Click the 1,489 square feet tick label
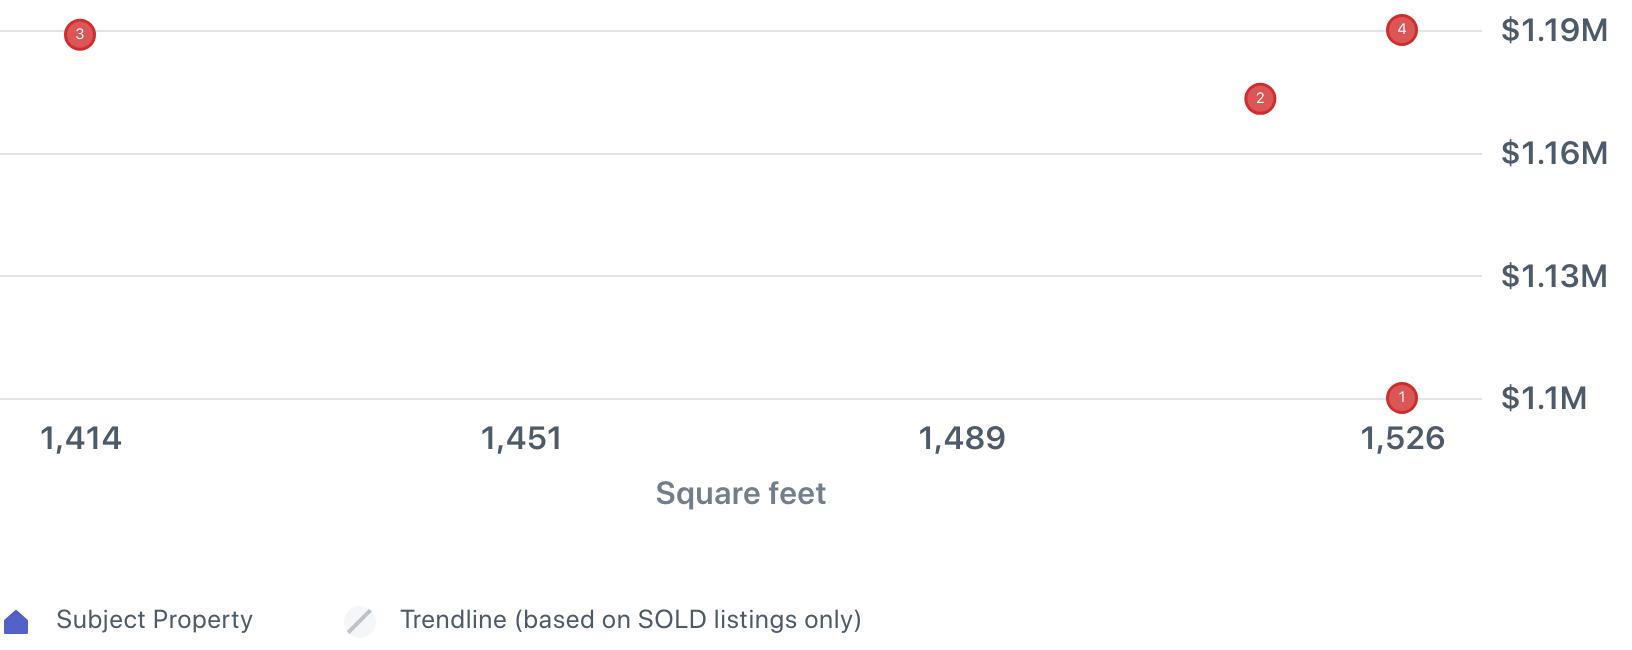This screenshot has height=650, width=1632. click(961, 438)
